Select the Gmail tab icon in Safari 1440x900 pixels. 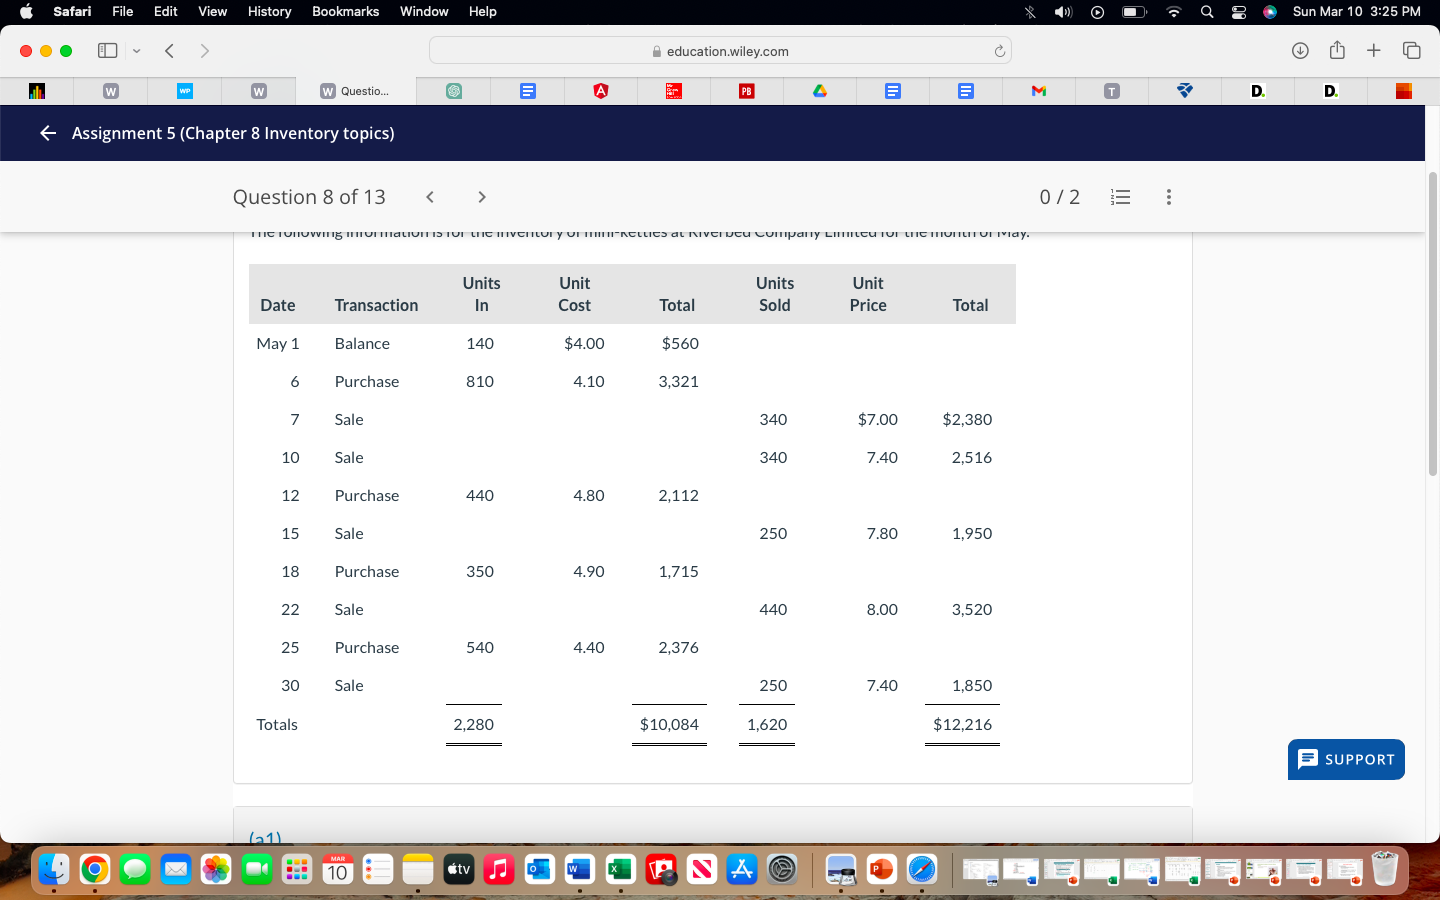[1038, 90]
